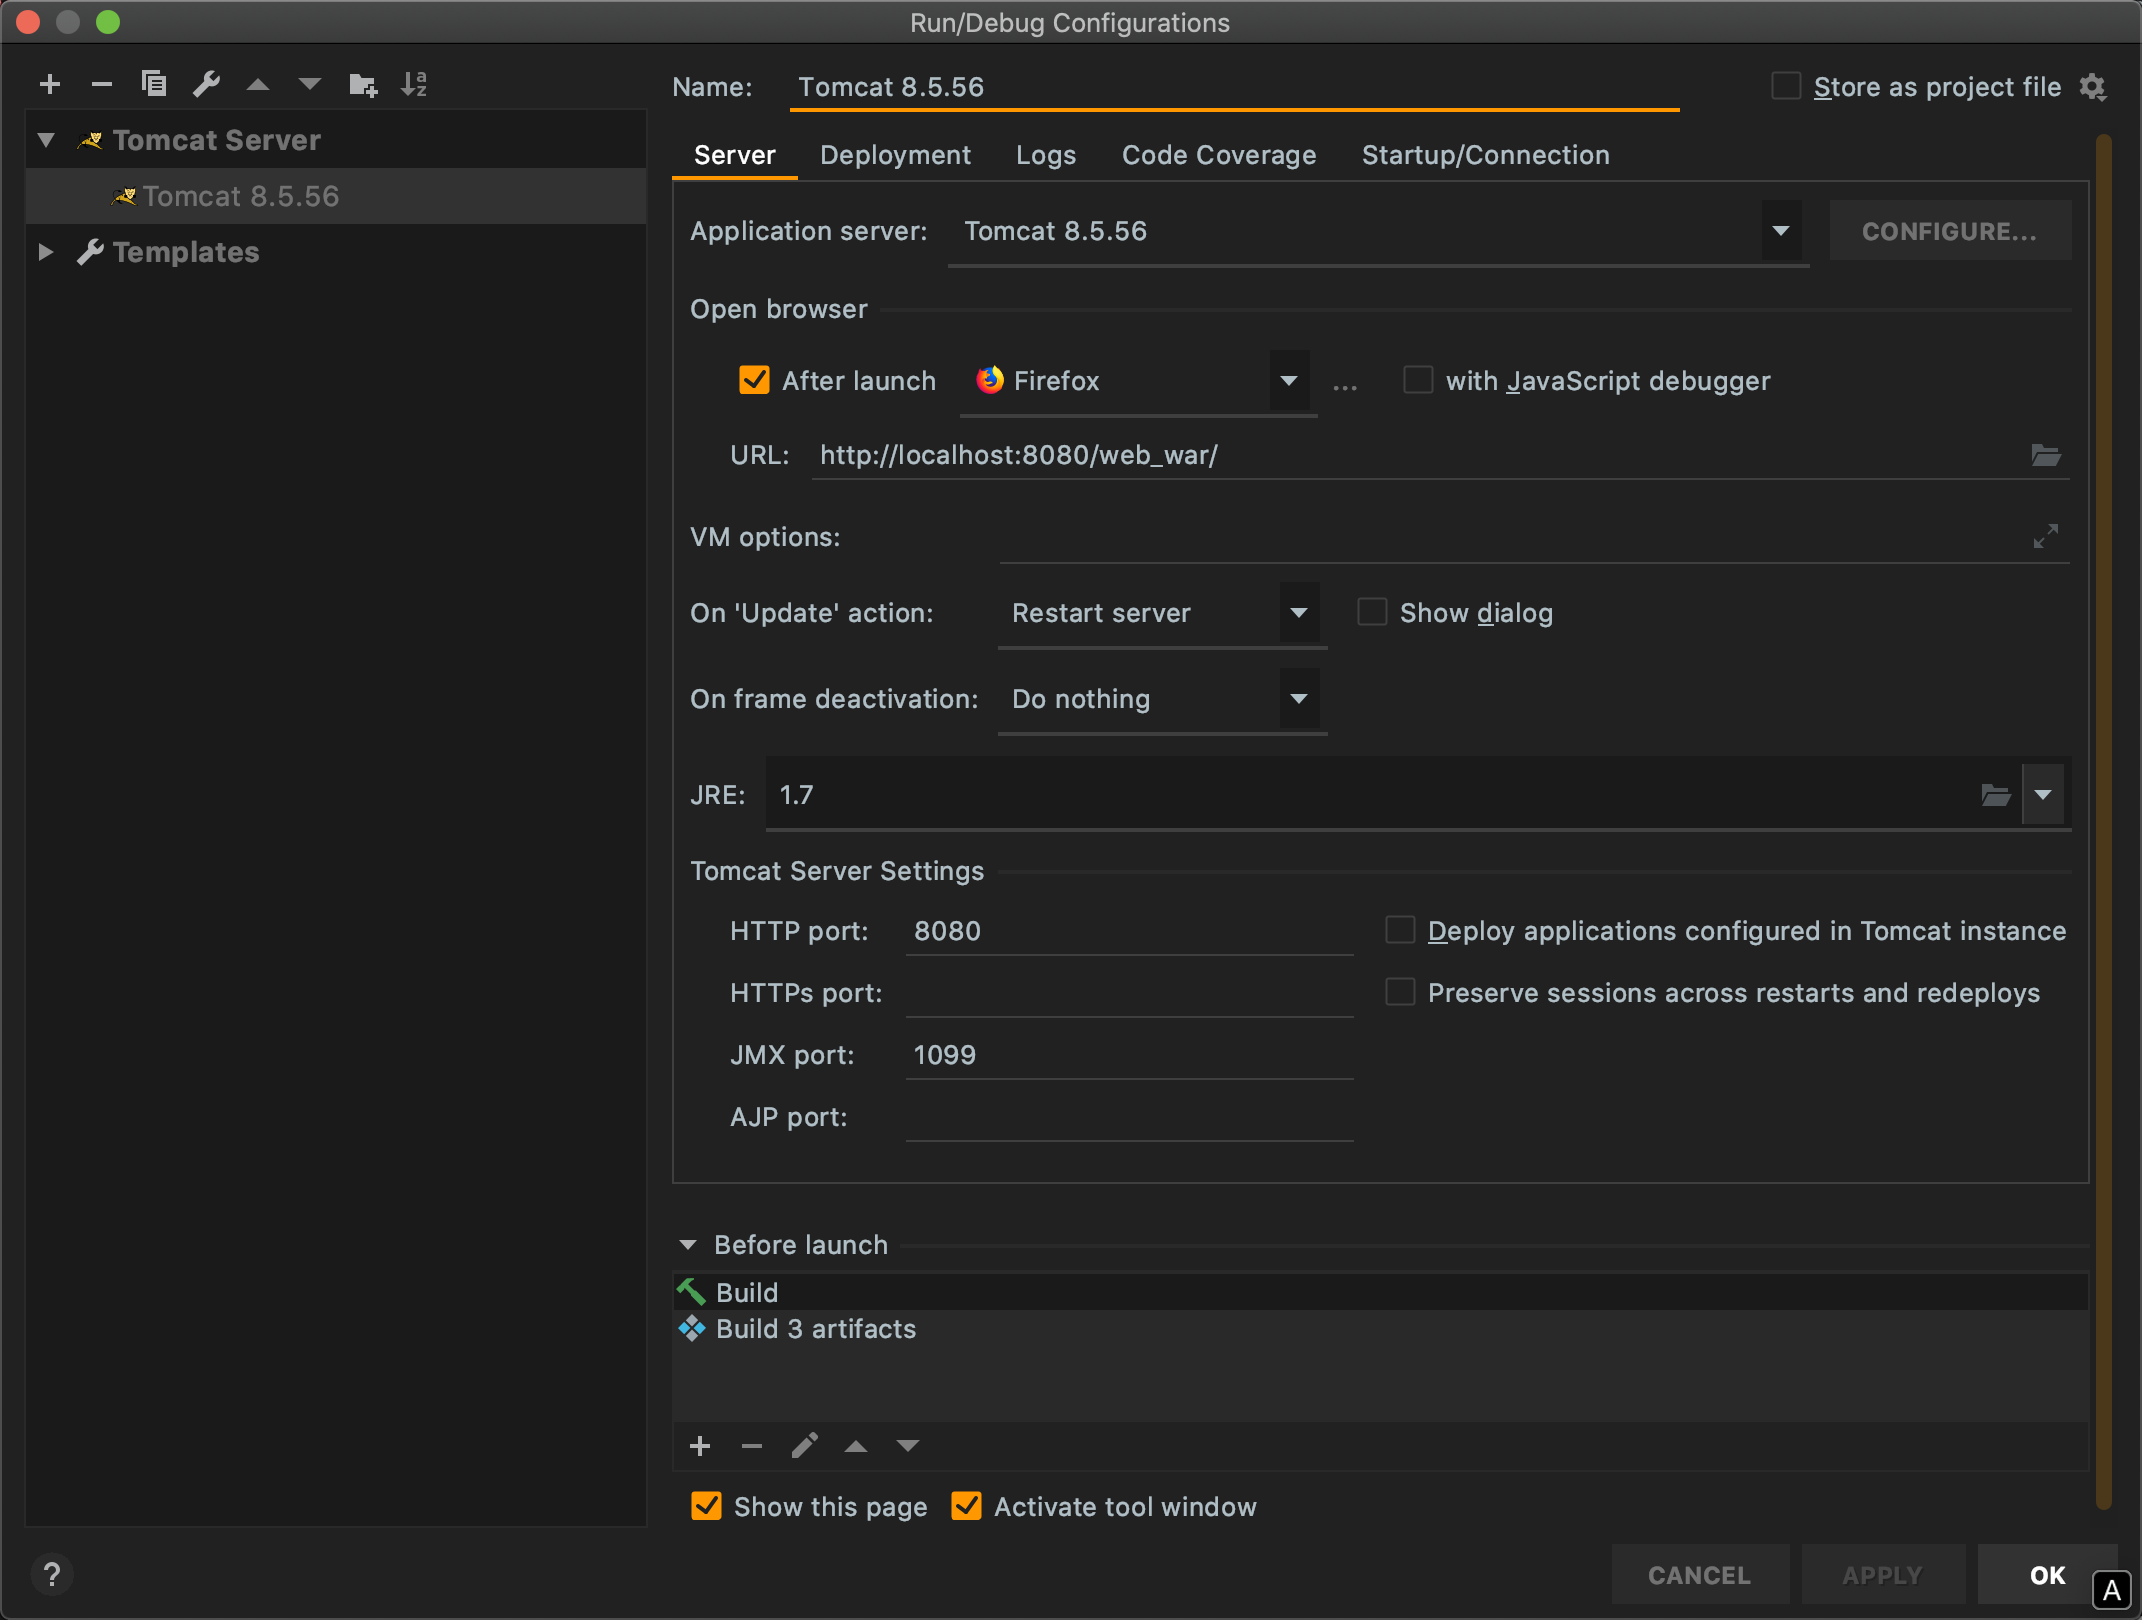This screenshot has width=2142, height=1620.
Task: Enable Preserve sessions across restarts
Action: [x=1400, y=992]
